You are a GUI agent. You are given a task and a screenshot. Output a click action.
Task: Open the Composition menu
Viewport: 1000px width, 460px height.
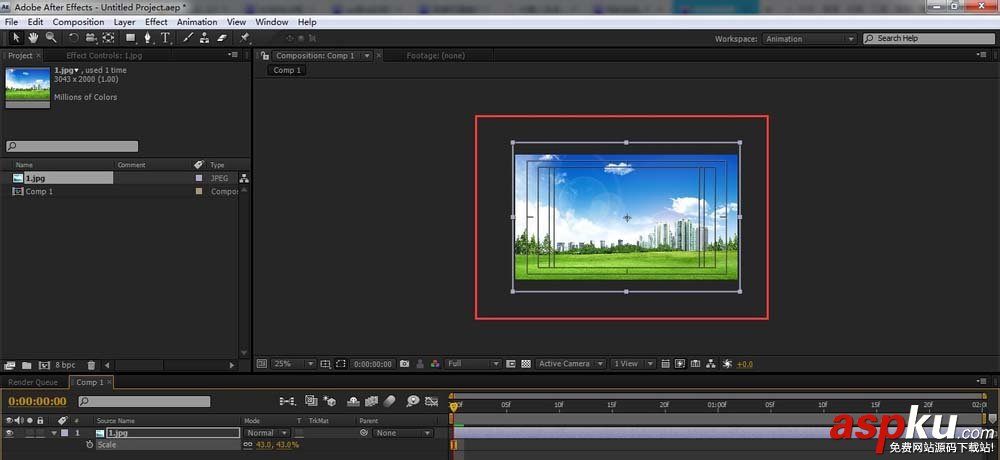(x=78, y=22)
